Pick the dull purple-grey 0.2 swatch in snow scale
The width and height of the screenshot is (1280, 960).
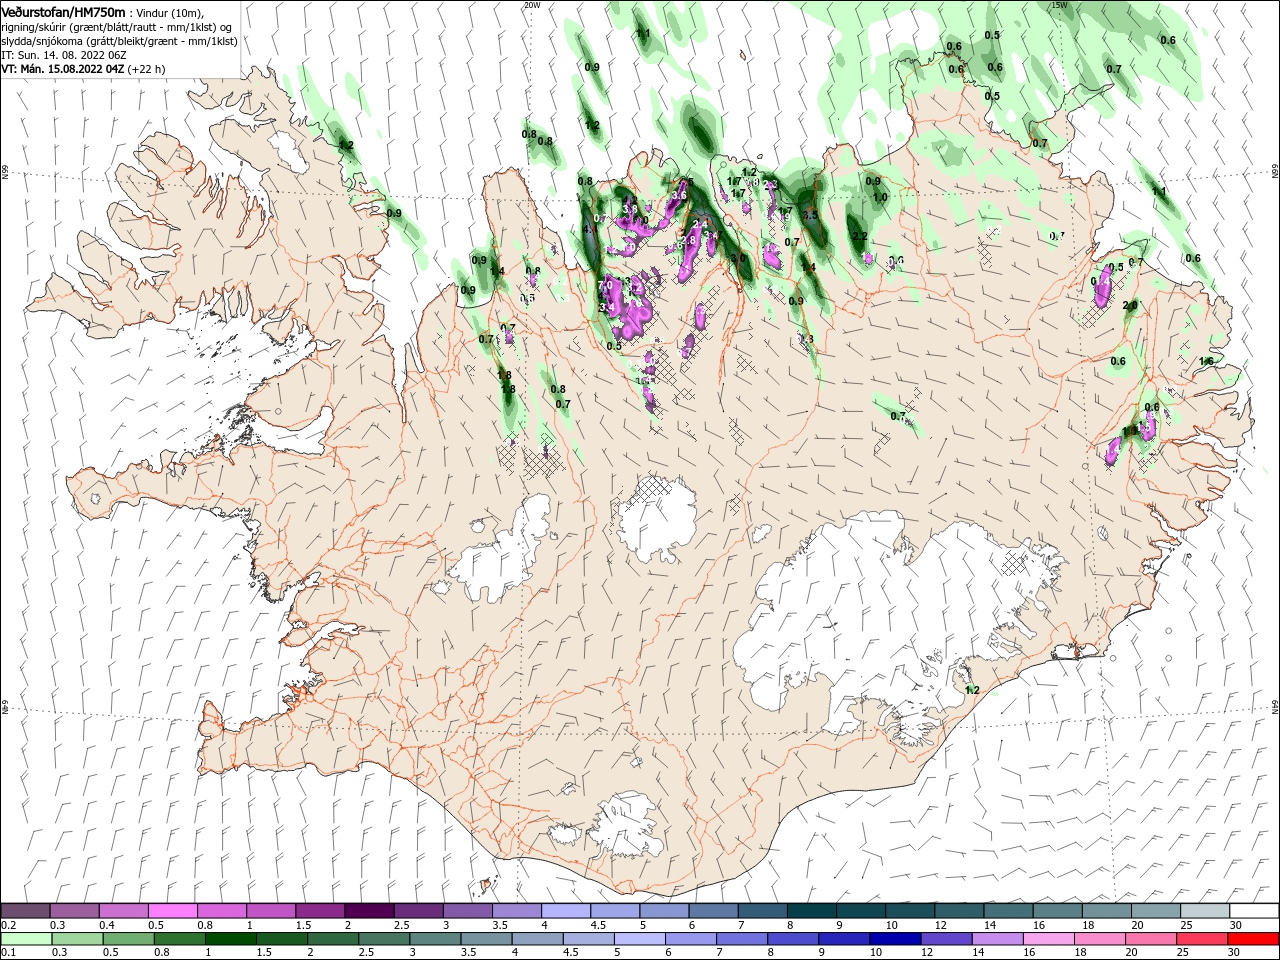(x=25, y=911)
